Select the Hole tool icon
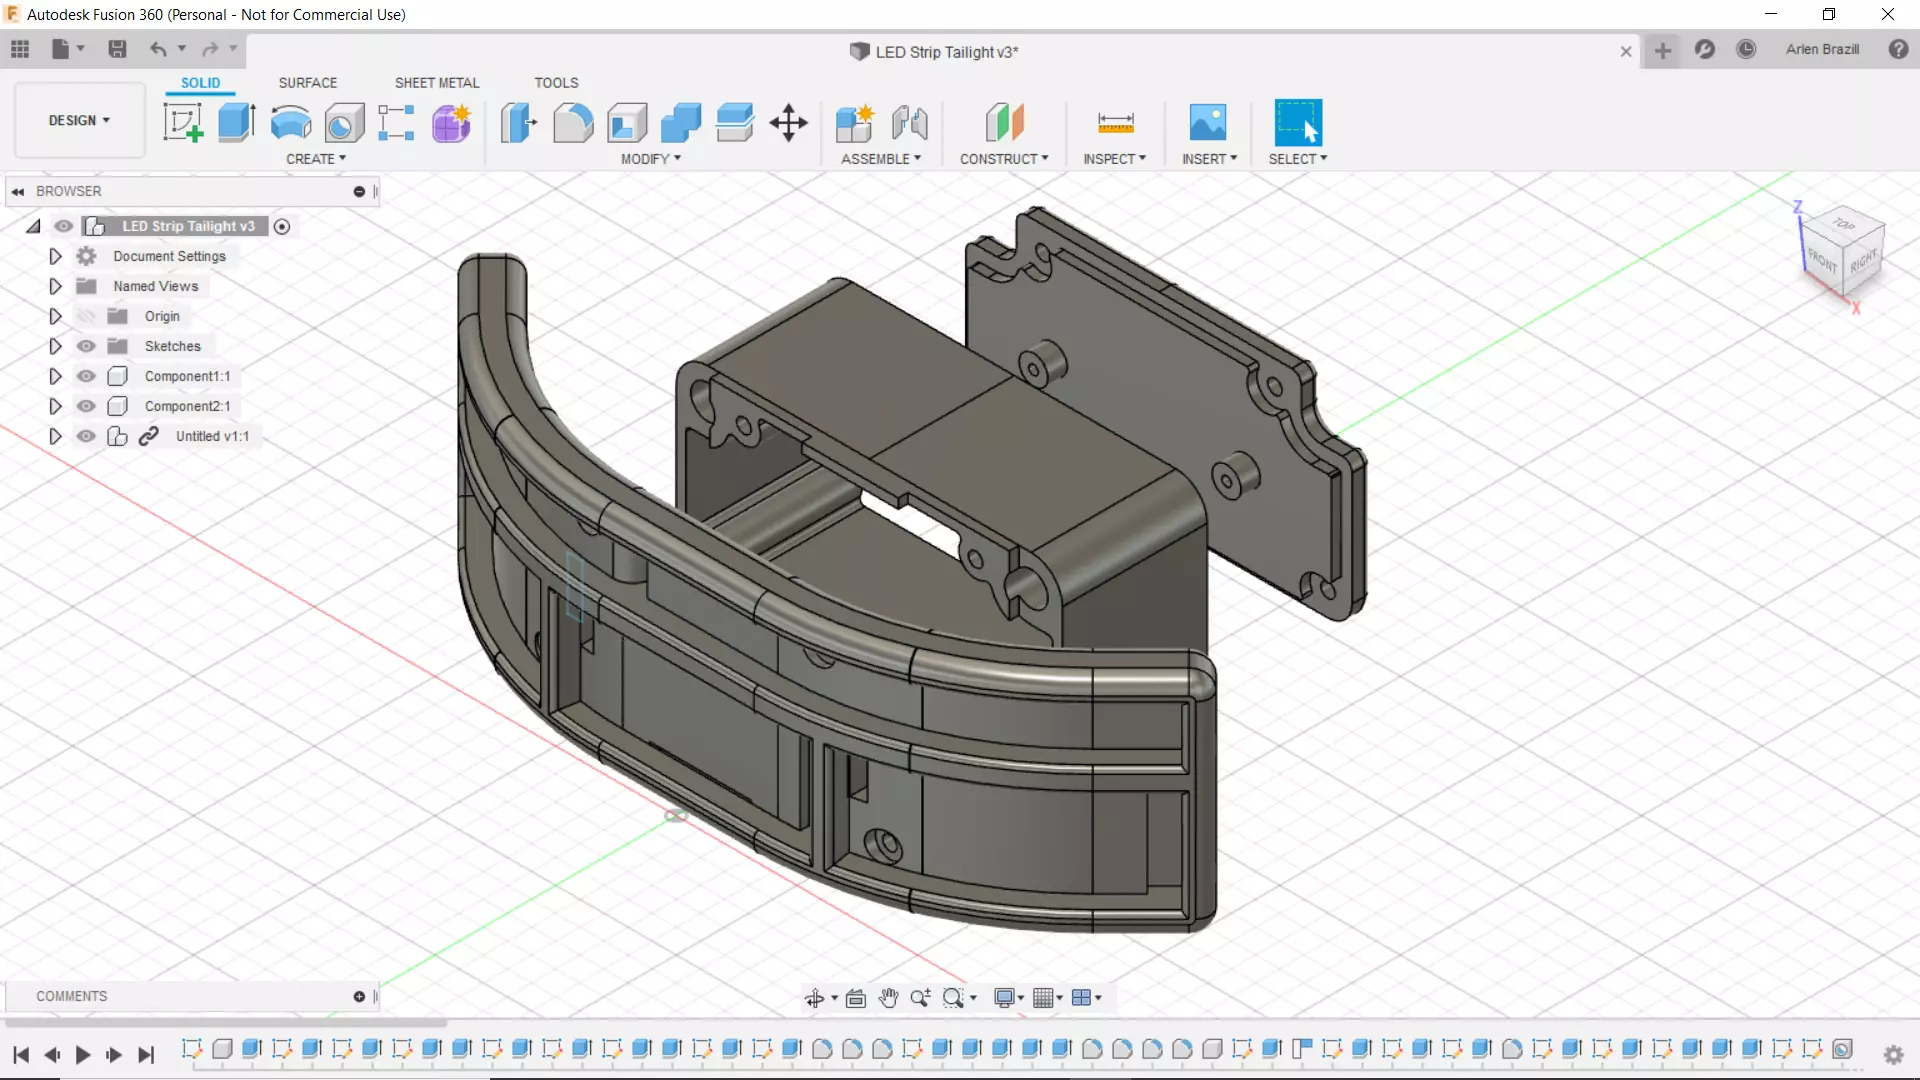Screen dimensions: 1920x1080 (344, 123)
